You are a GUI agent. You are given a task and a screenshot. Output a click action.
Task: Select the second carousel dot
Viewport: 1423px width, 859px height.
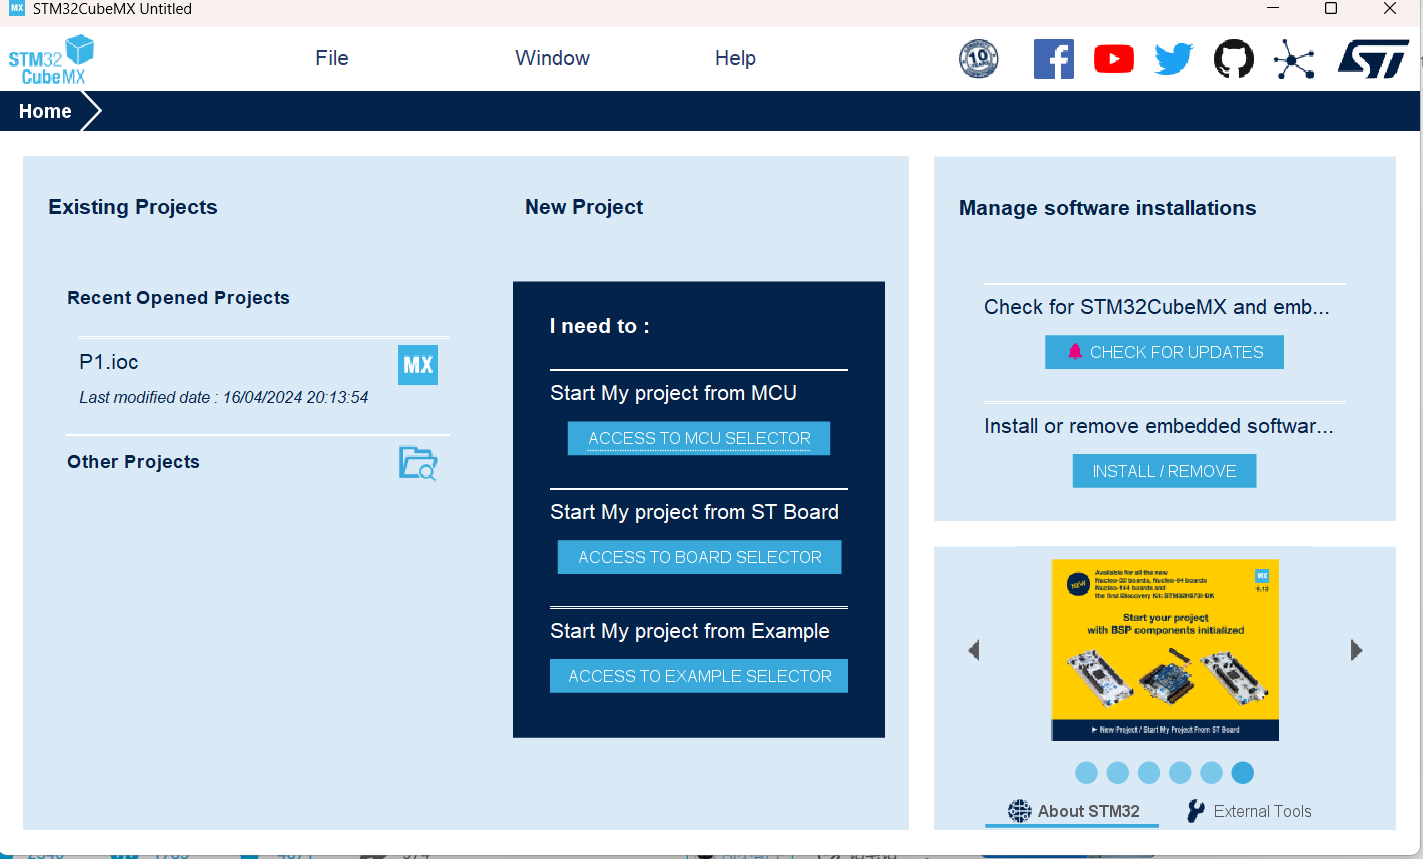point(1118,773)
